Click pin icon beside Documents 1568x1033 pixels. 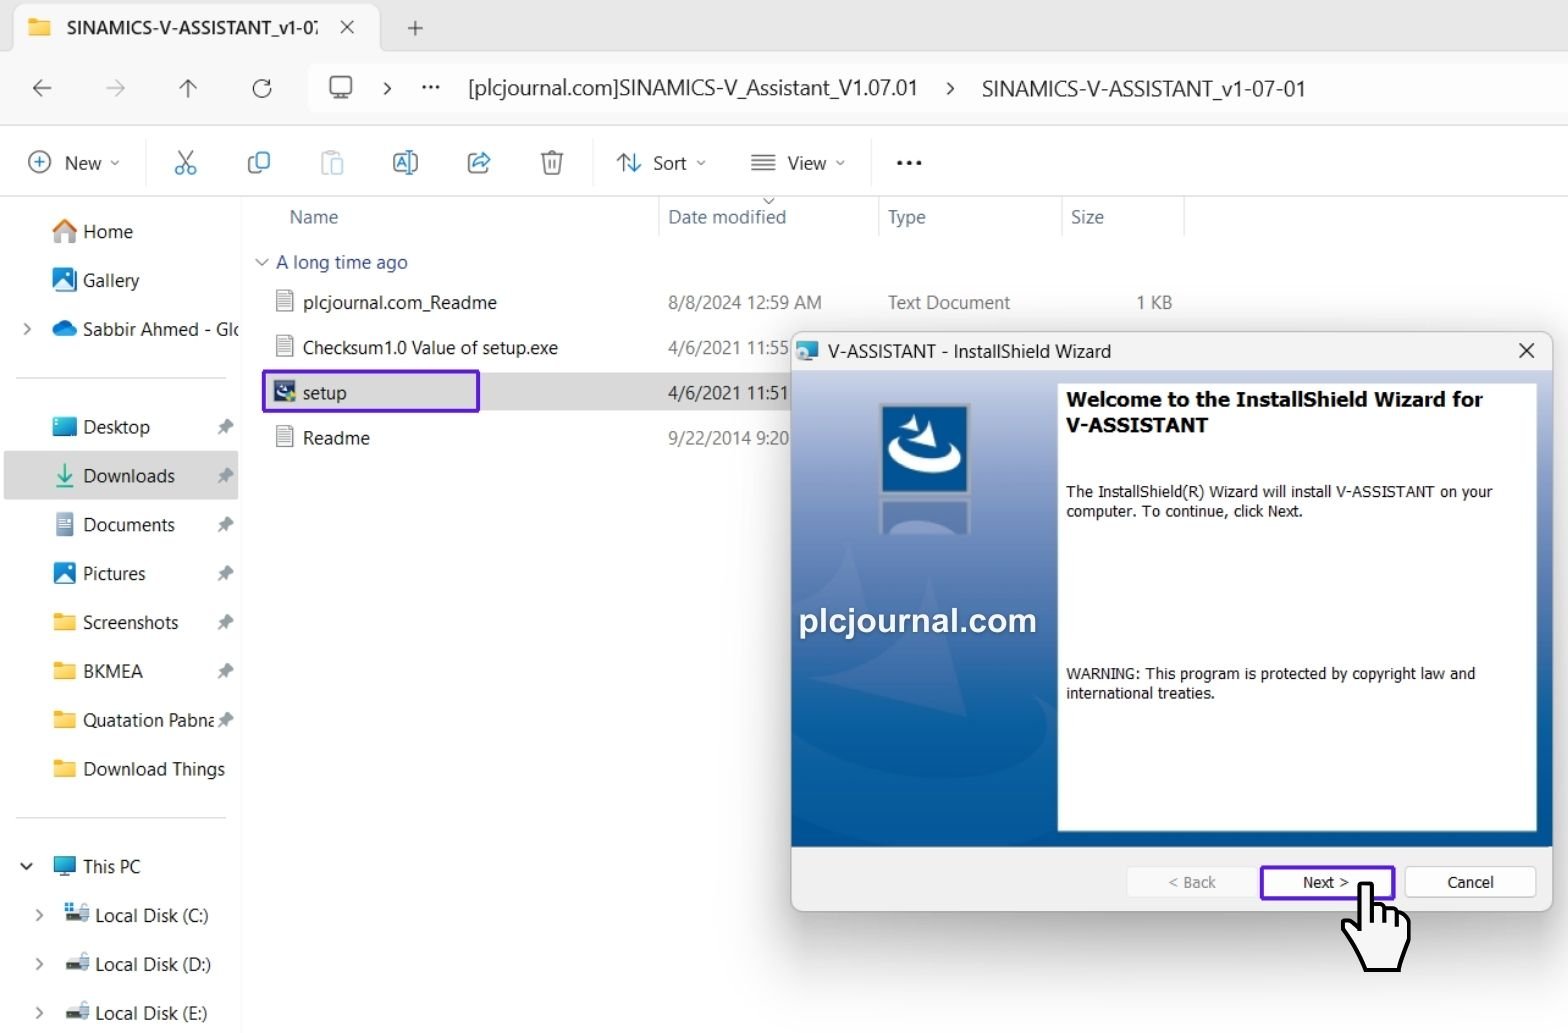click(225, 525)
